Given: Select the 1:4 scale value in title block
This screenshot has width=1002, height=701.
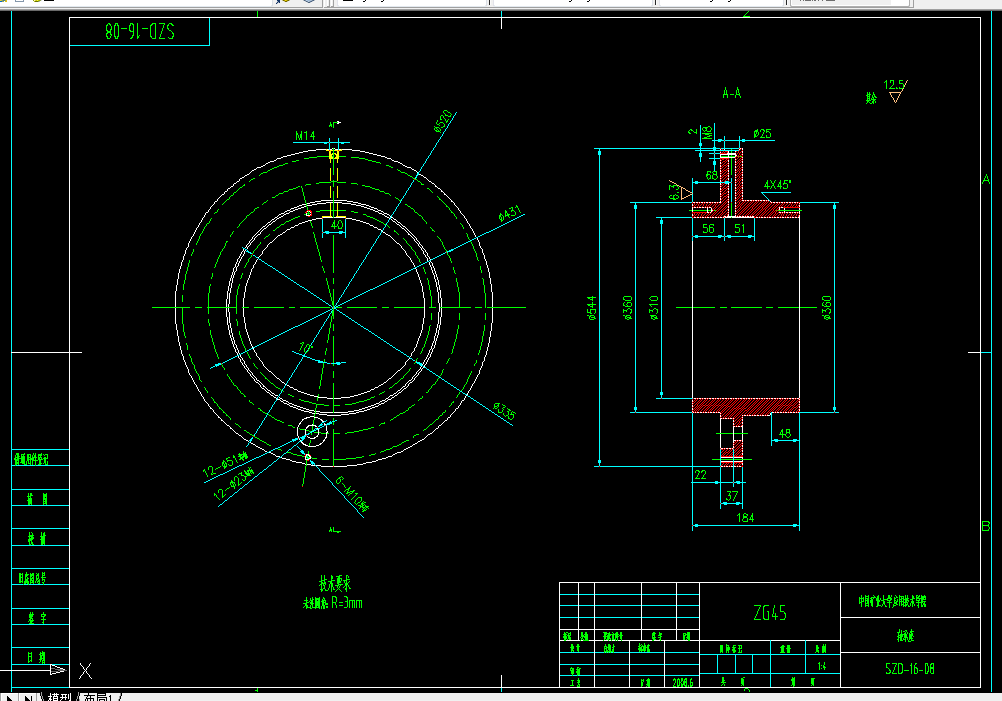Looking at the screenshot, I should pyautogui.click(x=821, y=666).
